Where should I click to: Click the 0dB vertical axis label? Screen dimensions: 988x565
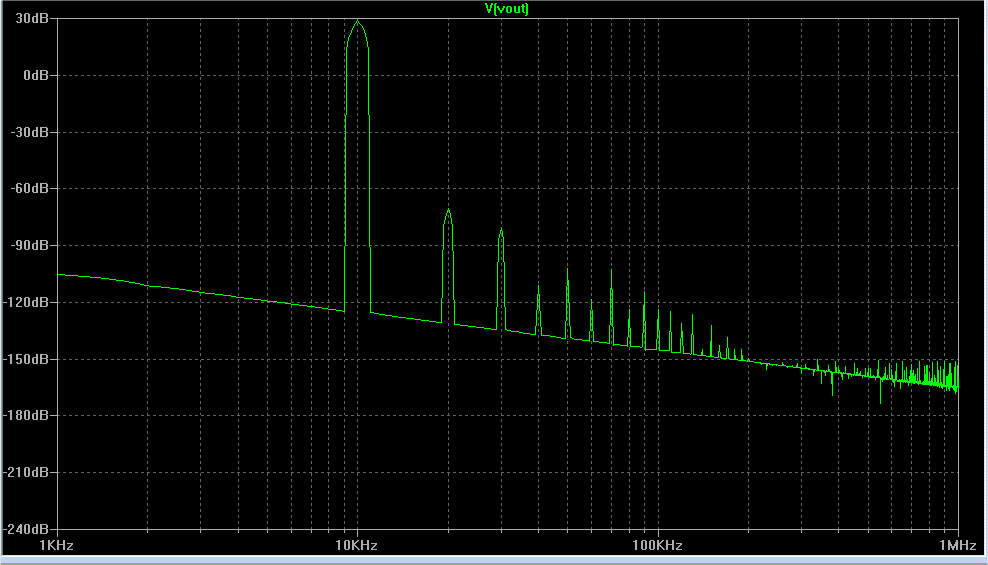click(36, 75)
